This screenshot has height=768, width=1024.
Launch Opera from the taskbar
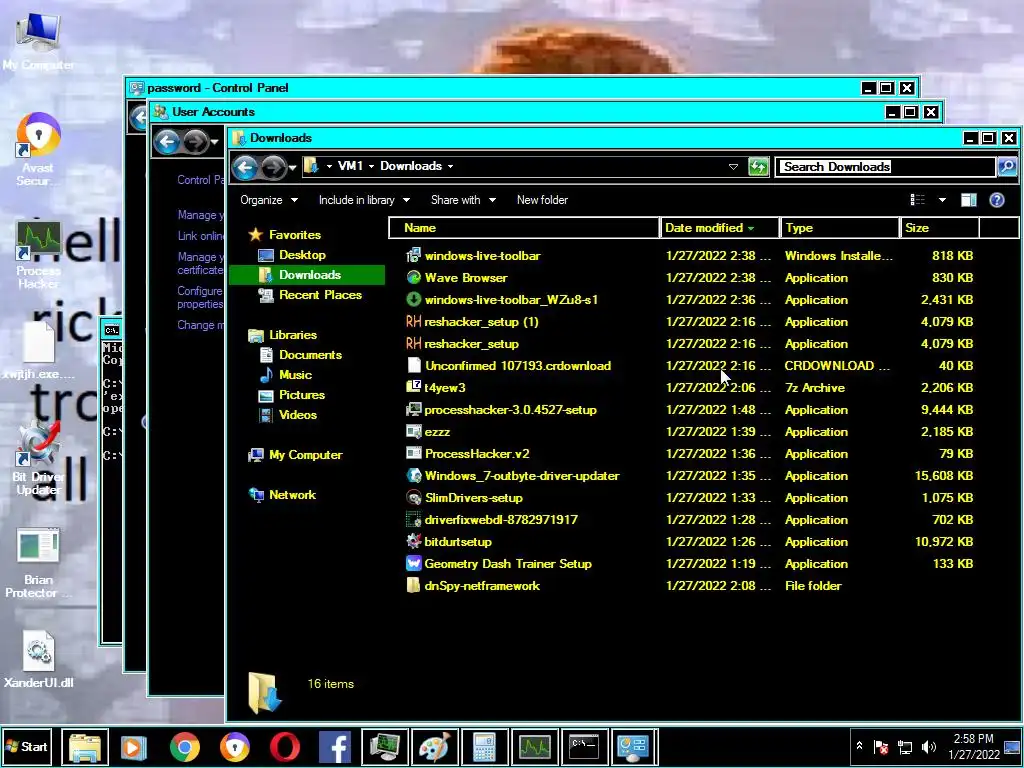(x=285, y=746)
